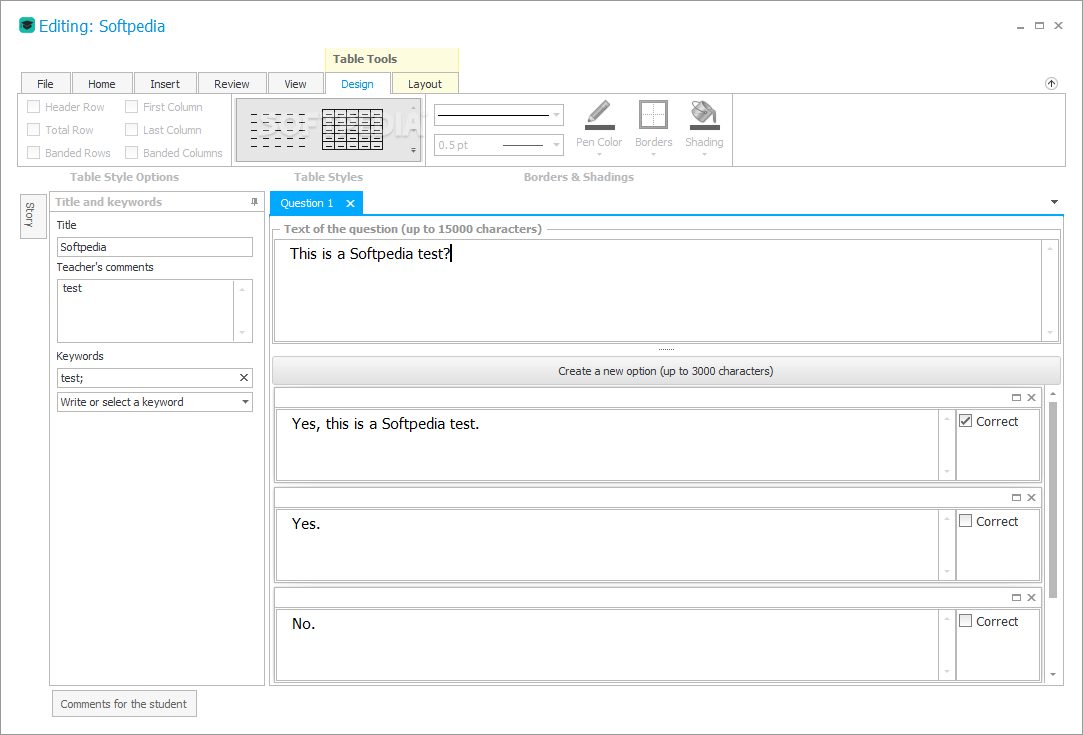
Task: Click the Teacher's comments text area
Action: (x=145, y=311)
